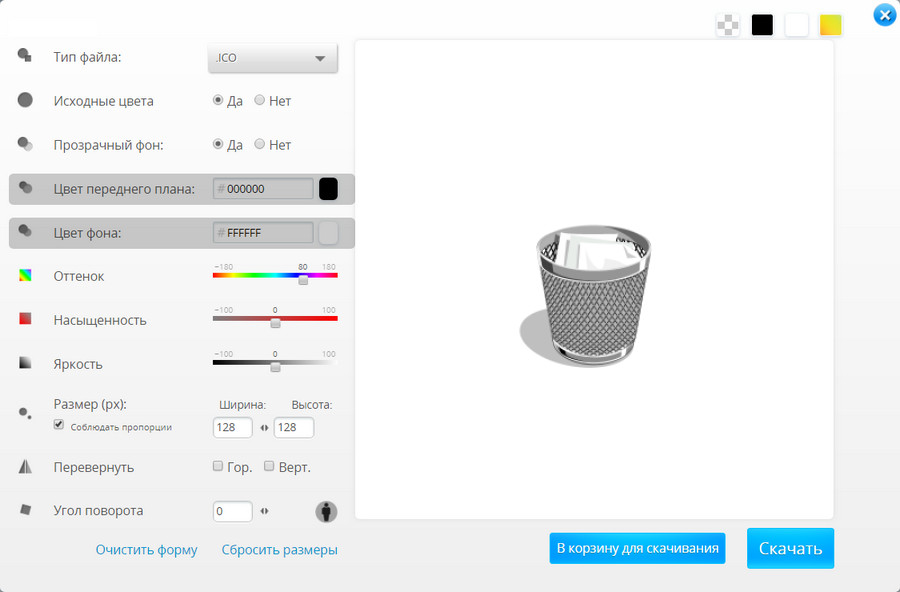Select the yellow preview background swatch
This screenshot has width=900, height=592.
(830, 25)
